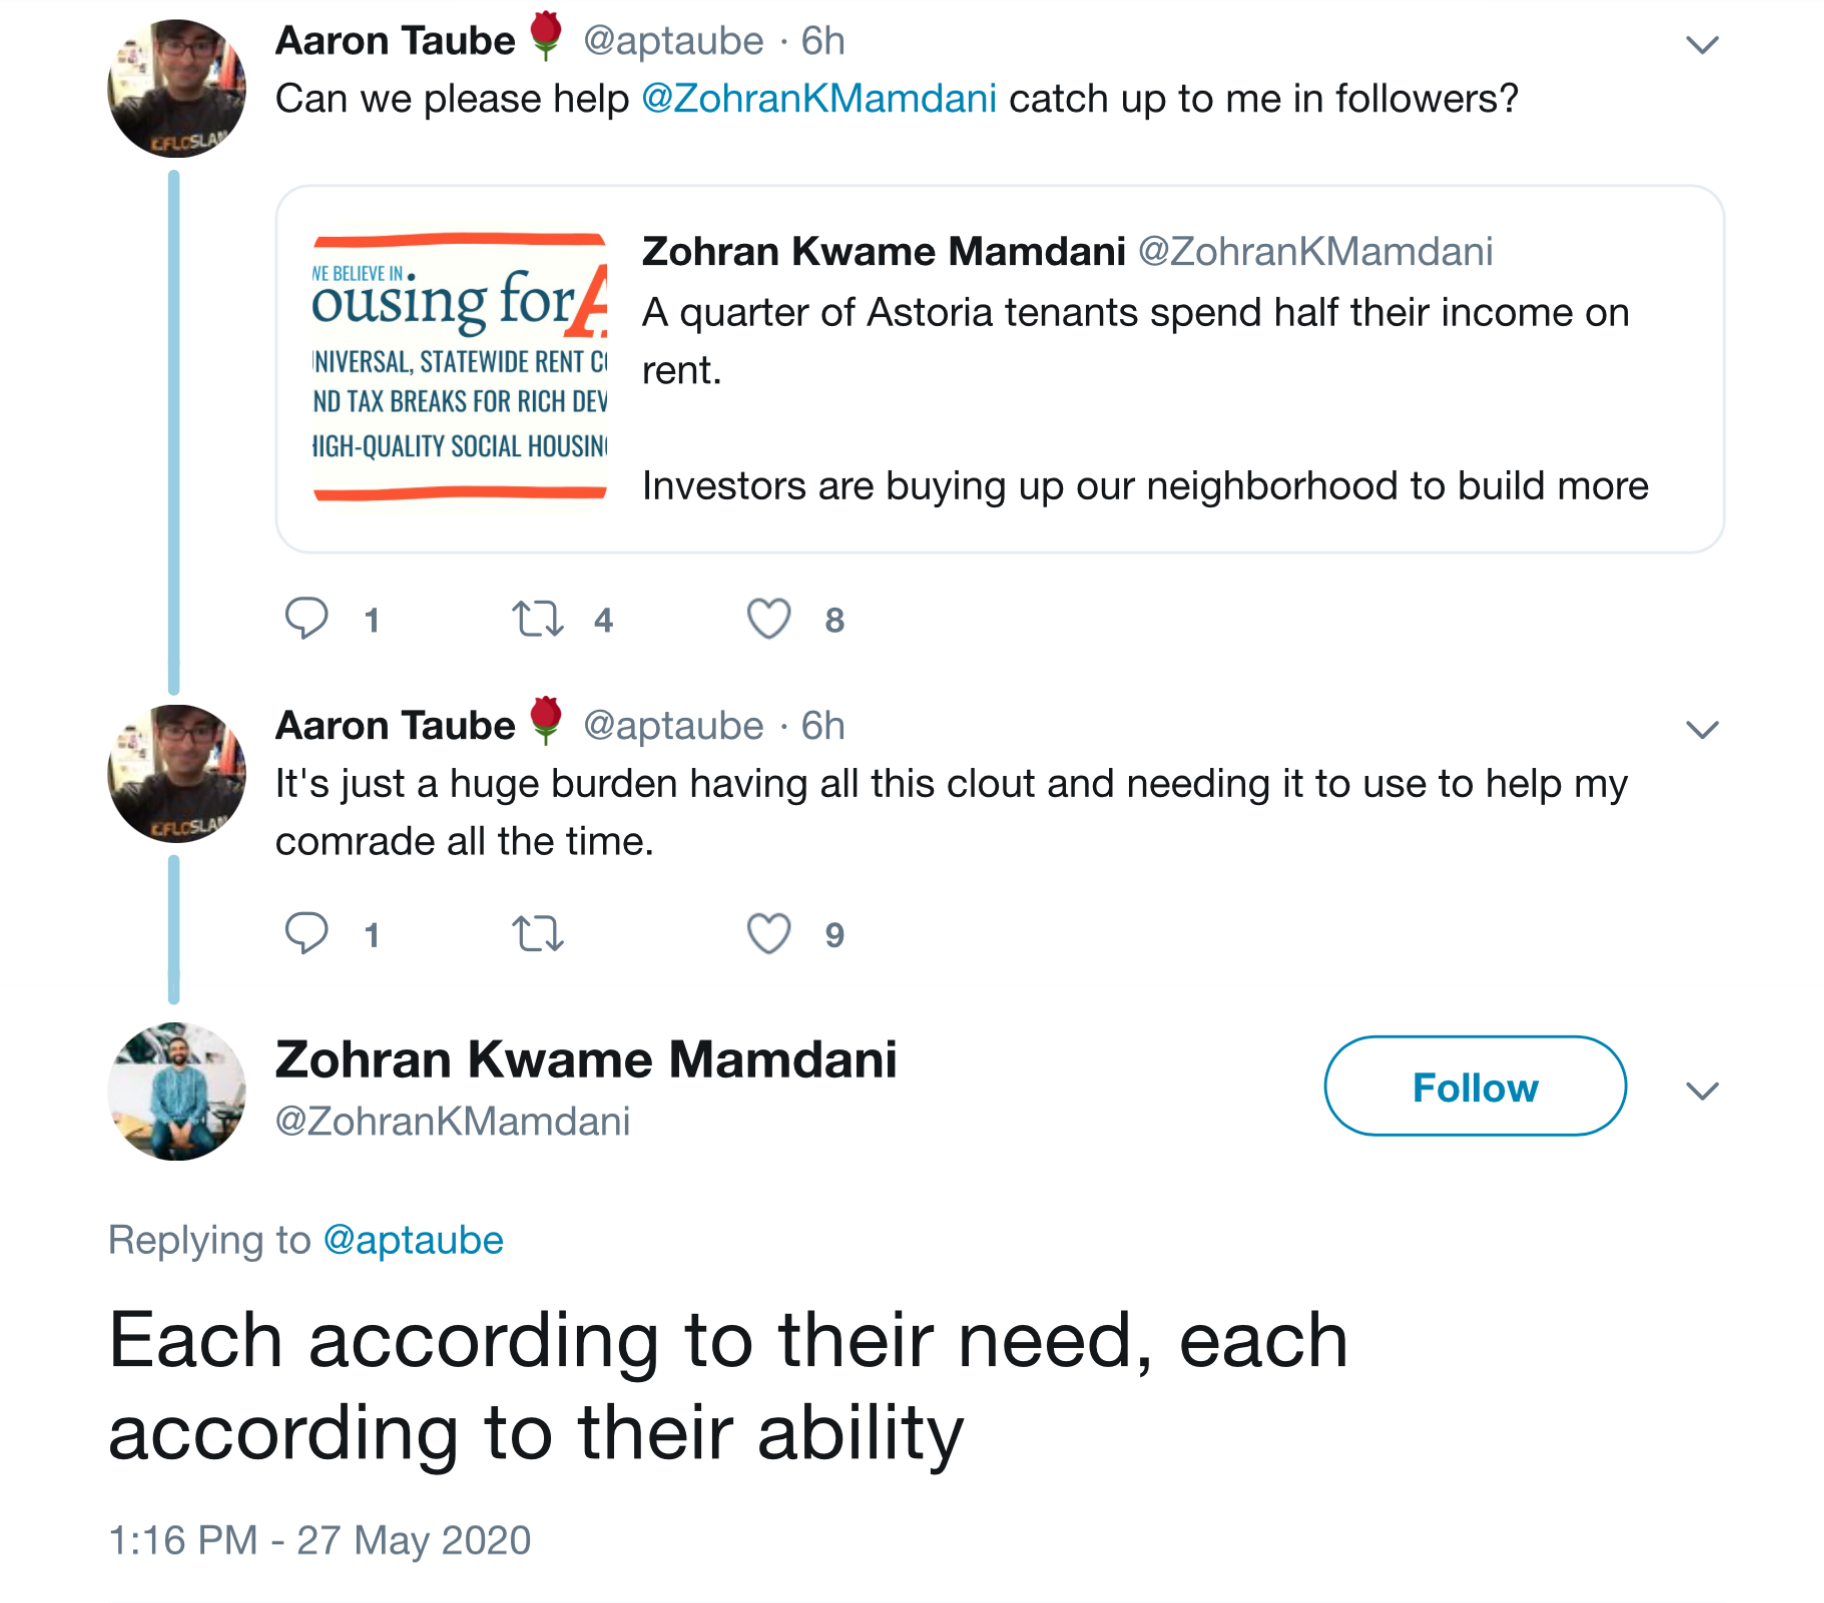Open Aaron Taube's avatar on first tweet

point(177,88)
